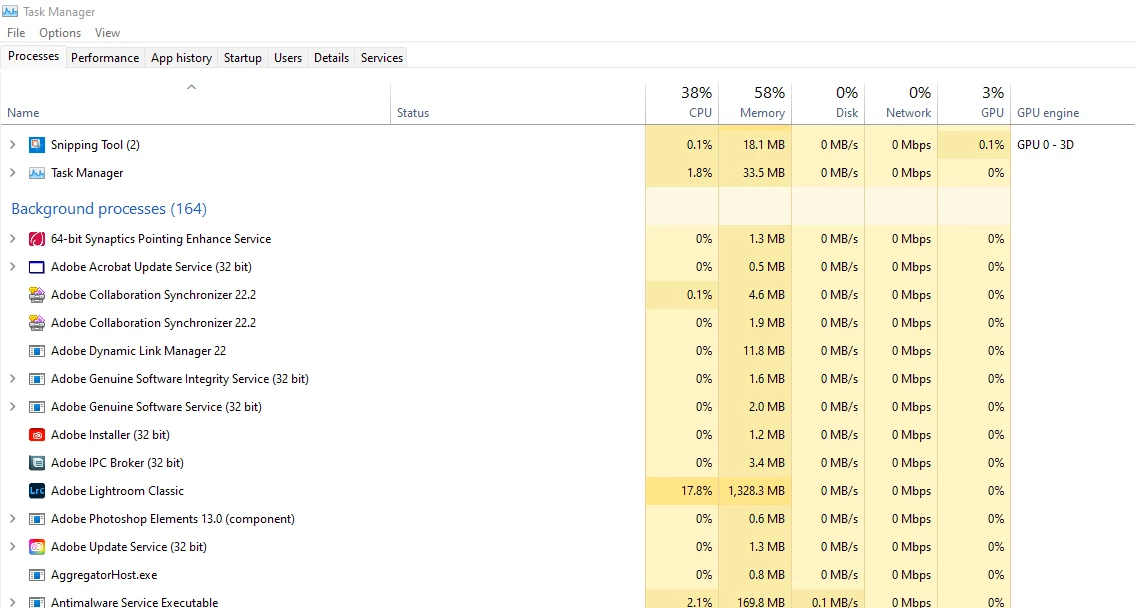
Task: Click the 11.8 MB memory value
Action: (764, 351)
